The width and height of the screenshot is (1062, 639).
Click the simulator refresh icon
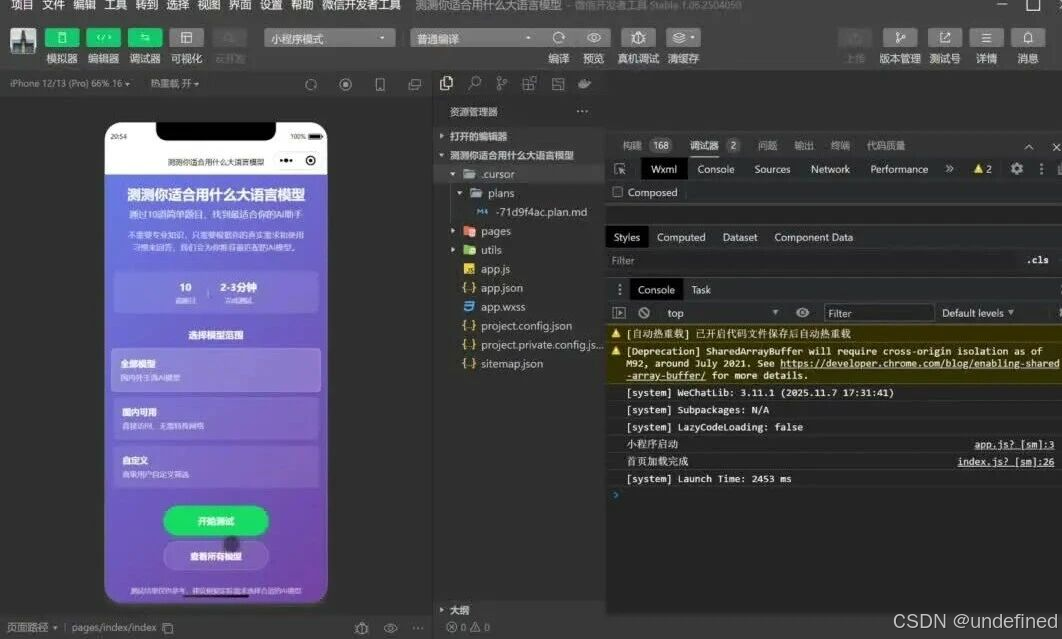point(311,85)
